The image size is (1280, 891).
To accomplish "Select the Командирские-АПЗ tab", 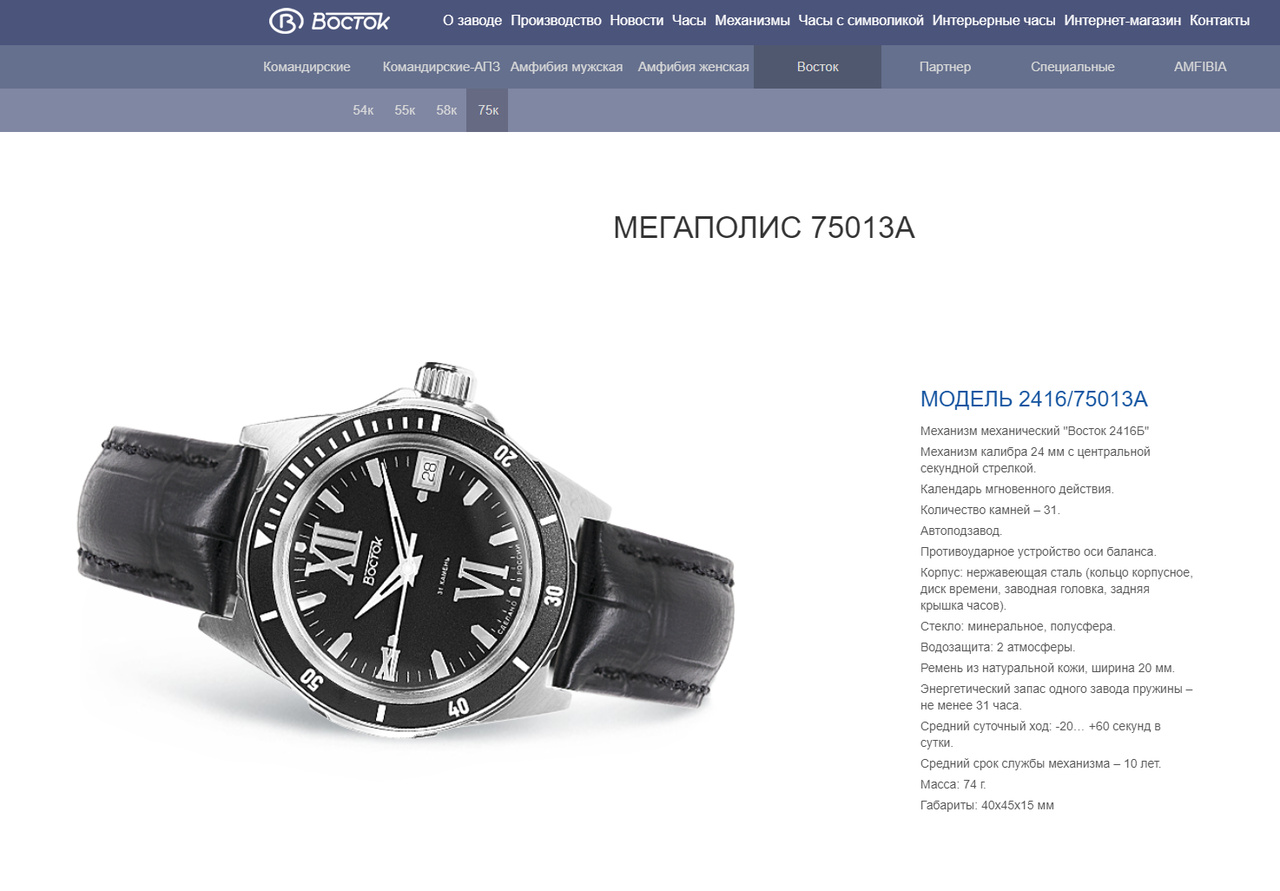I will [x=441, y=67].
